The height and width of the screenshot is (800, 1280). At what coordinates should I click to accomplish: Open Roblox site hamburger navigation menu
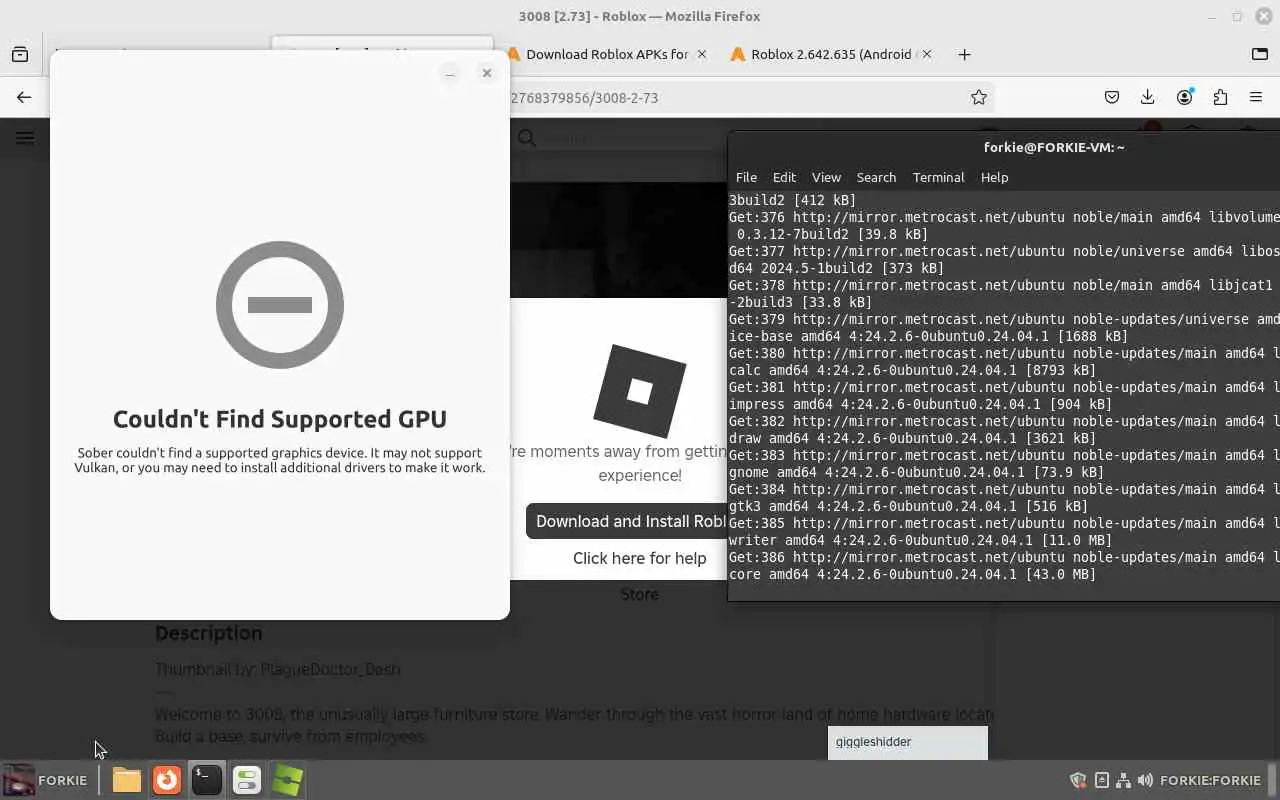click(25, 138)
